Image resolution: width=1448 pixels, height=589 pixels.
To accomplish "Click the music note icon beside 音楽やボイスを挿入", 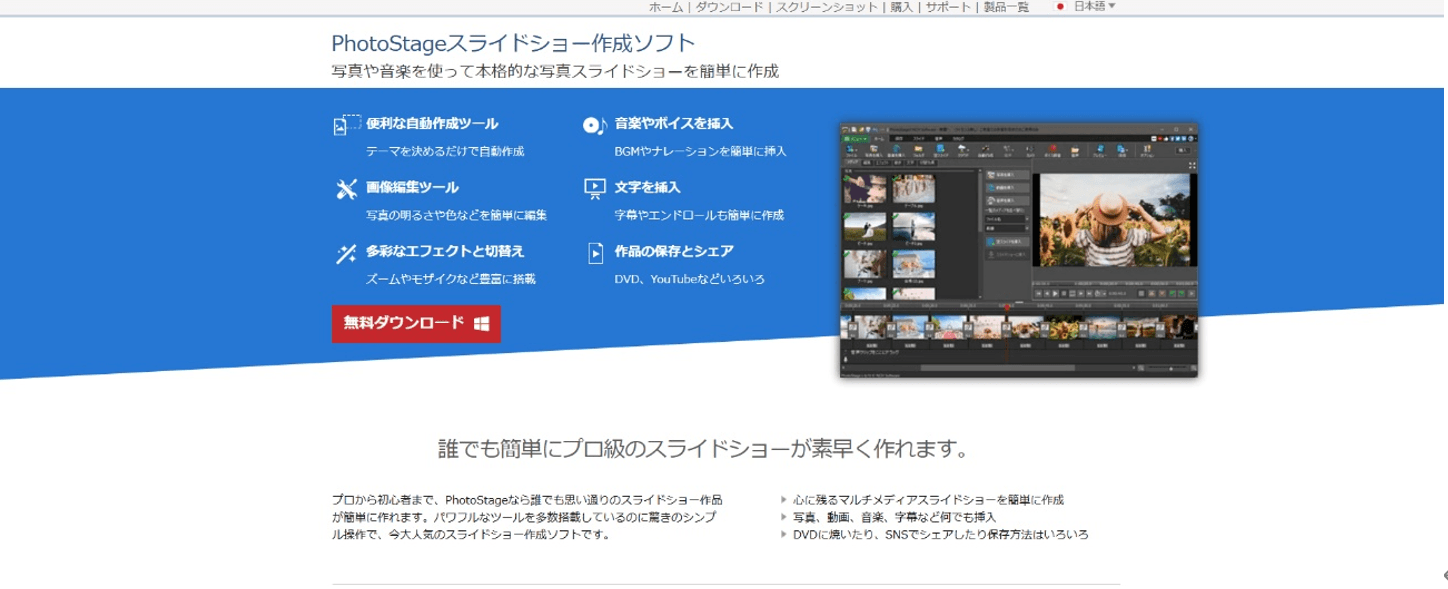I will pyautogui.click(x=595, y=125).
